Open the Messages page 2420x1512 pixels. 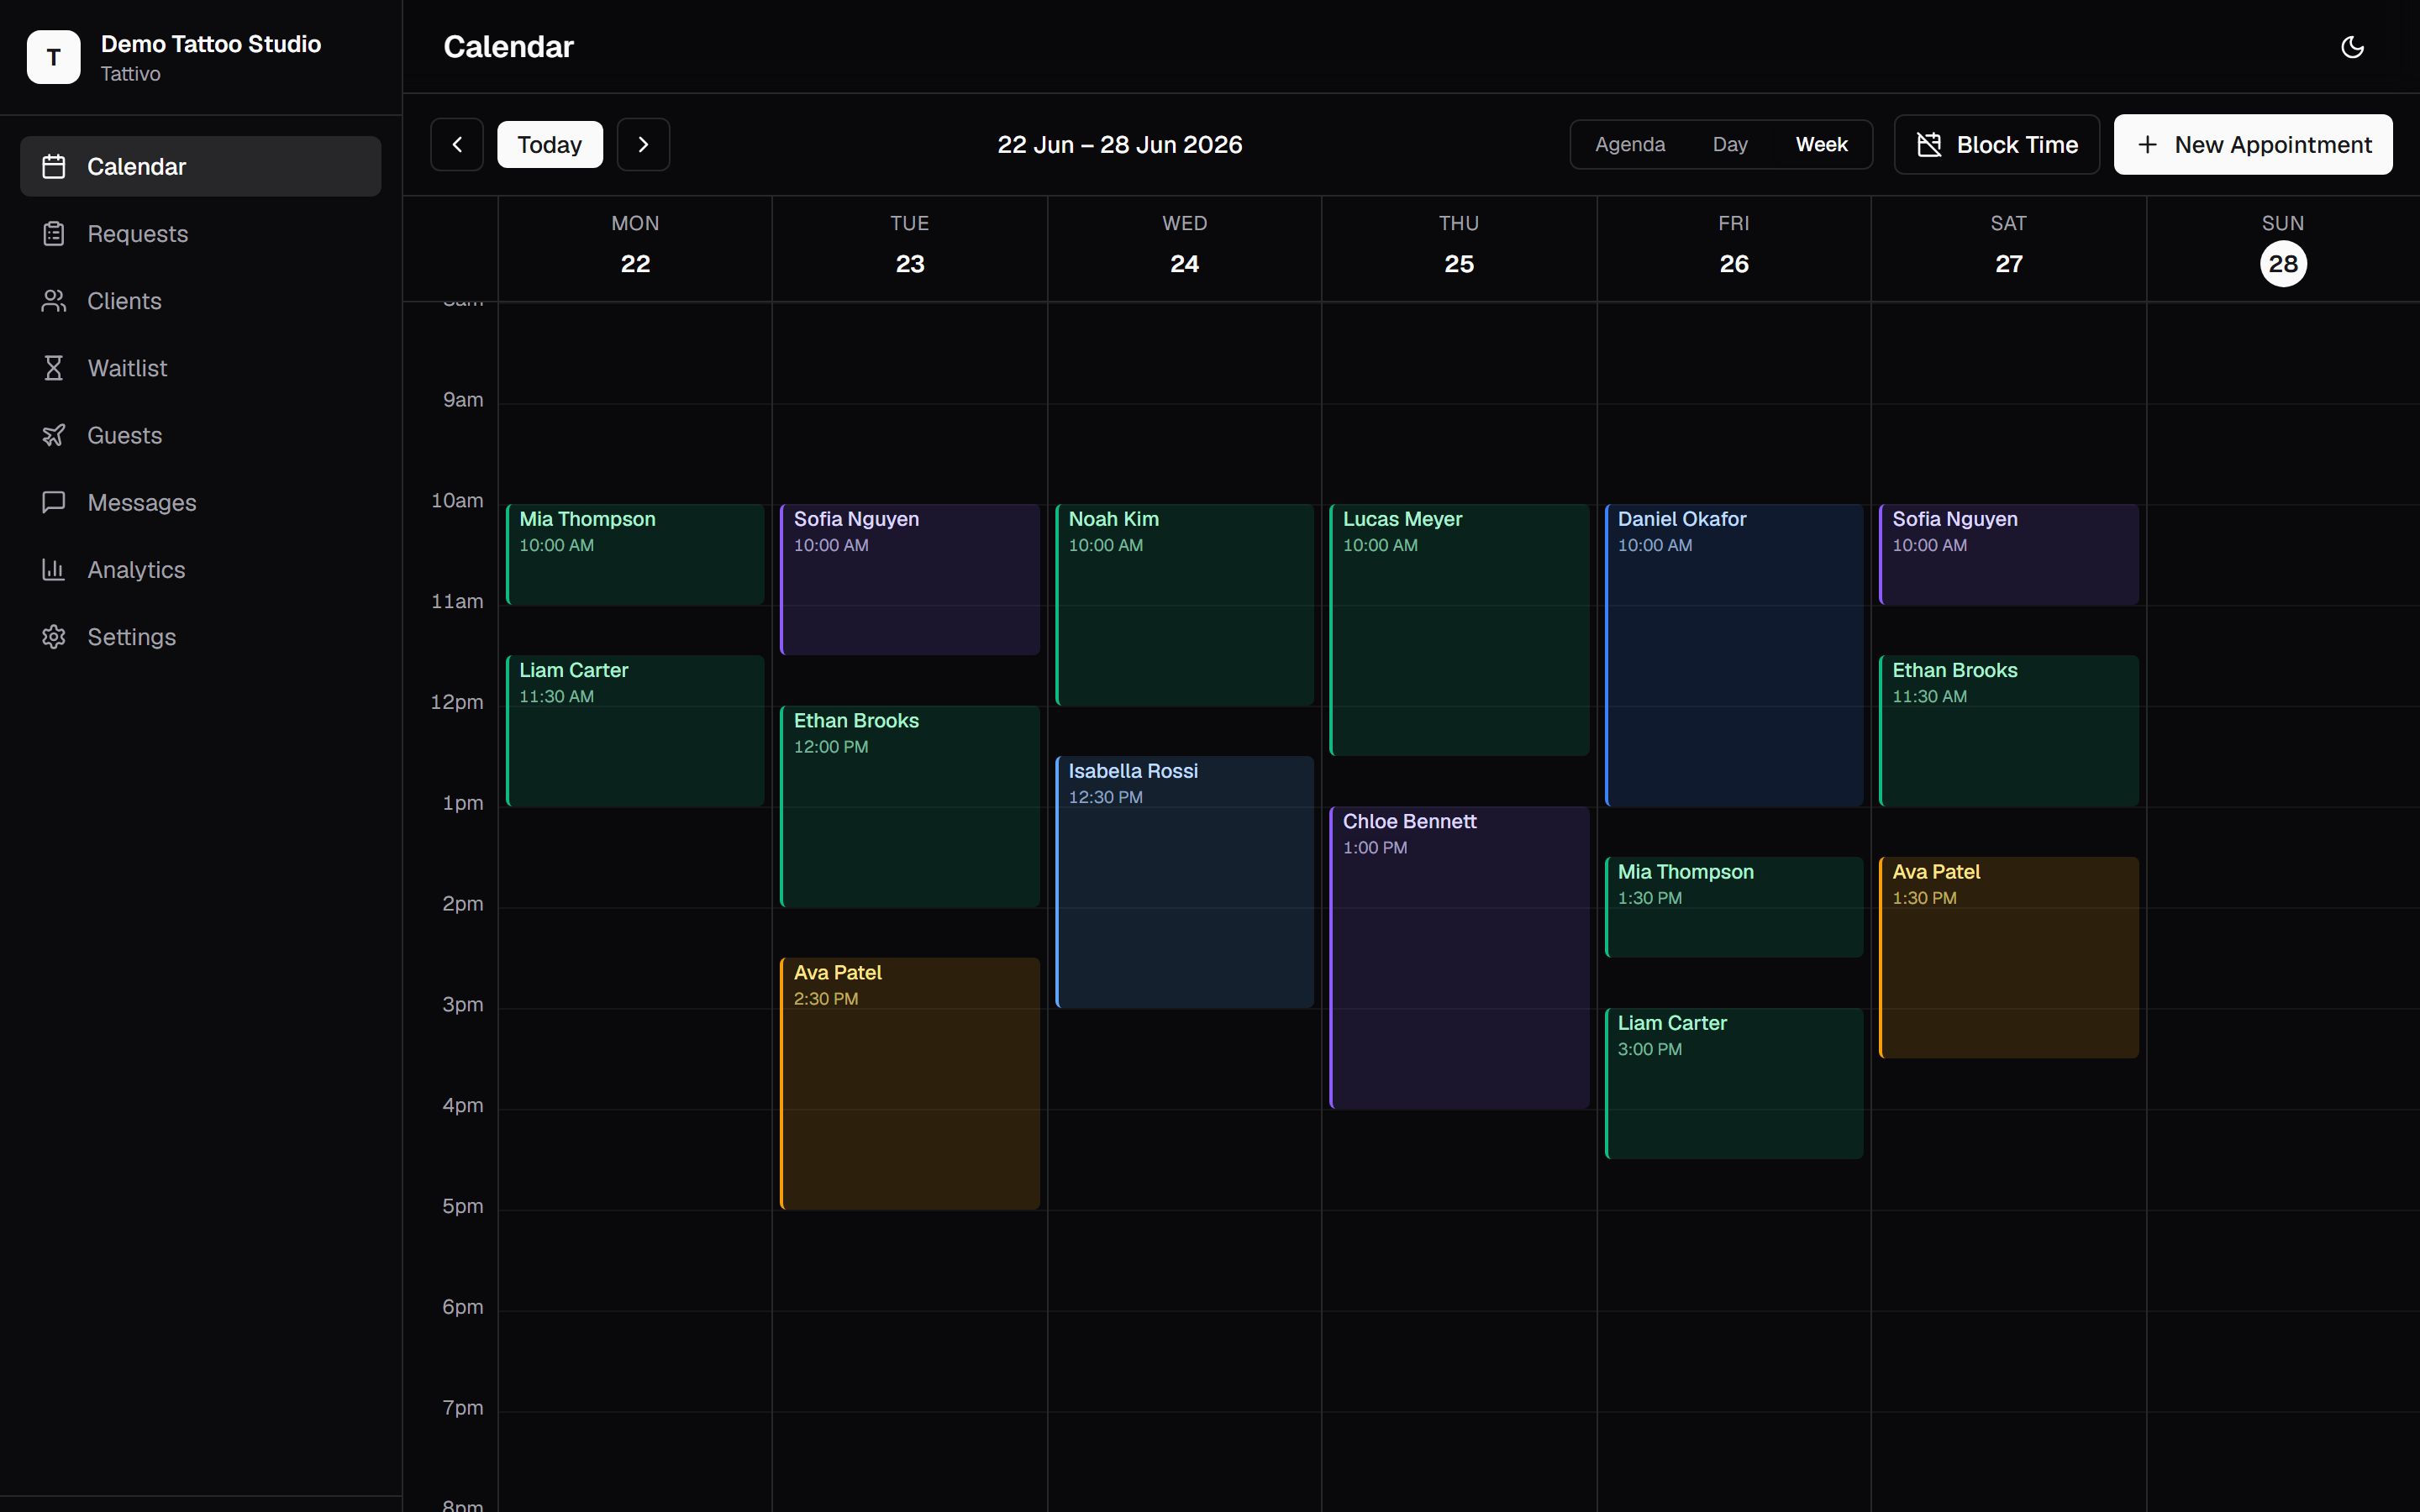click(200, 502)
